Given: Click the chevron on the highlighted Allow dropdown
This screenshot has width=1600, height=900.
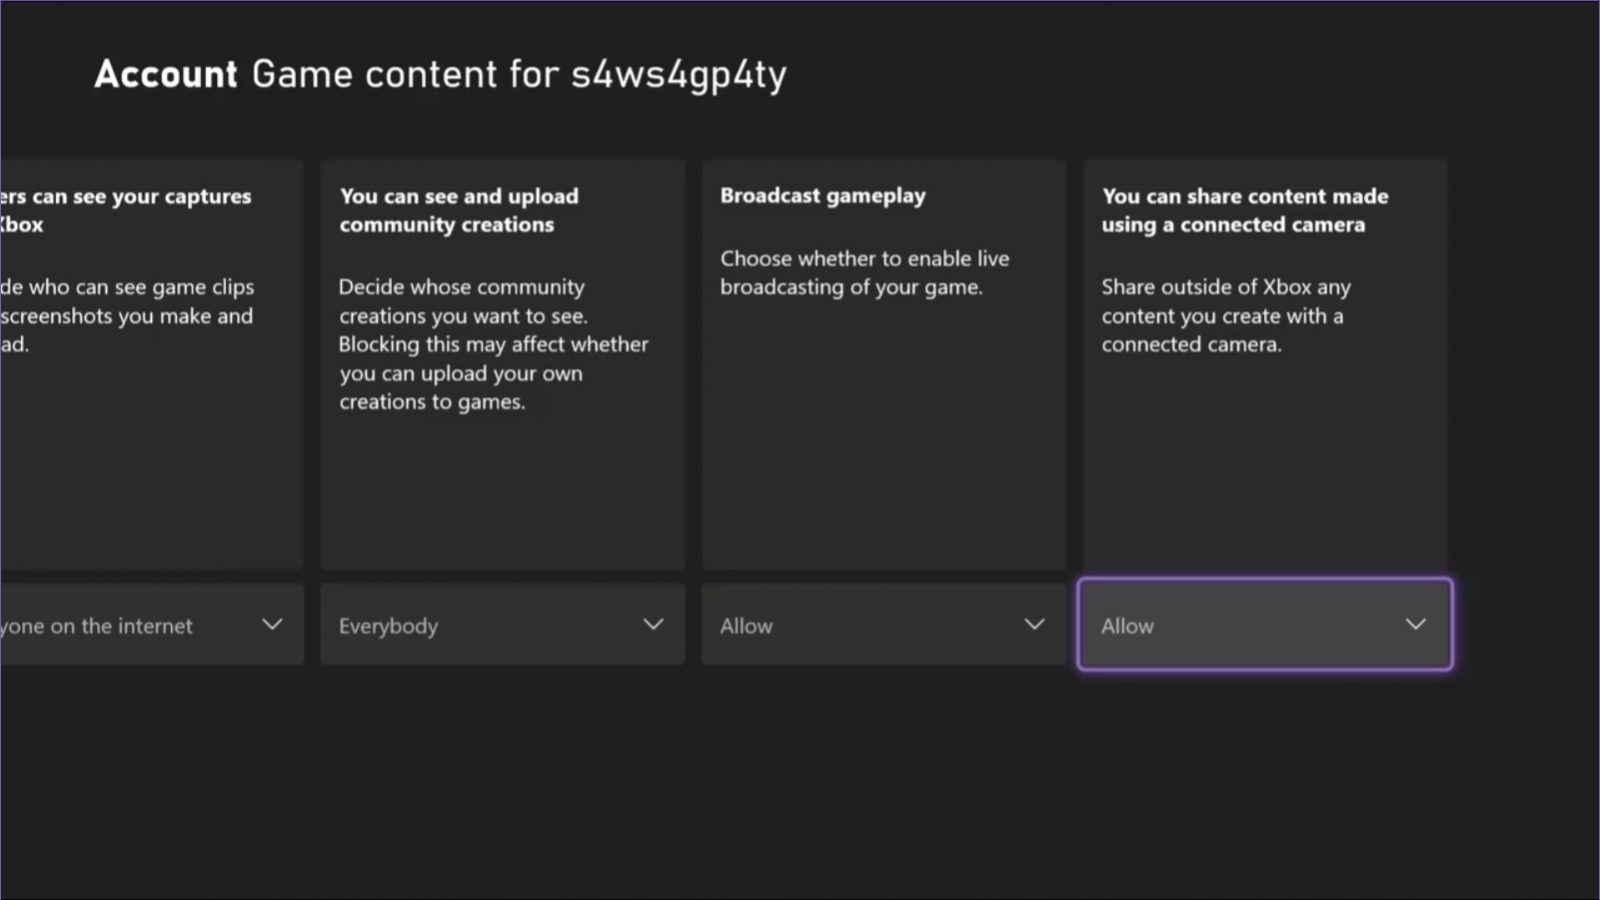Looking at the screenshot, I should coord(1415,624).
